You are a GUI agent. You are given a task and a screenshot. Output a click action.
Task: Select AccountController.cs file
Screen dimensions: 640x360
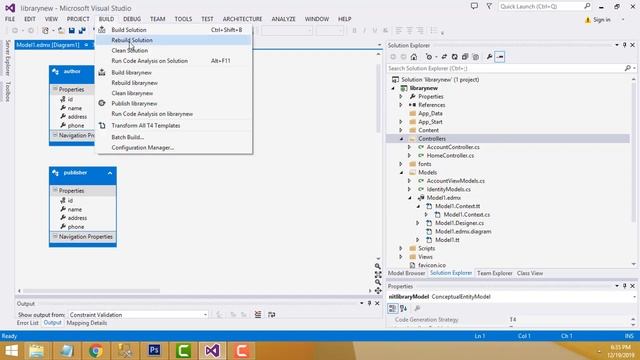tap(453, 147)
